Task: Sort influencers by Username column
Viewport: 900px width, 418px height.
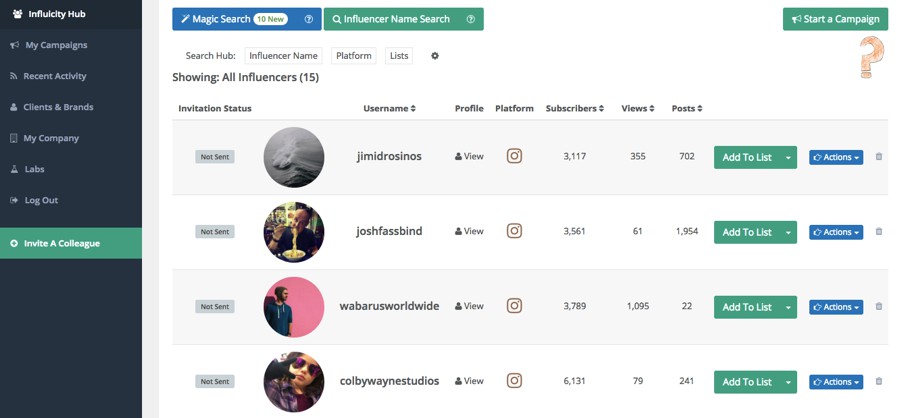Action: [x=389, y=108]
